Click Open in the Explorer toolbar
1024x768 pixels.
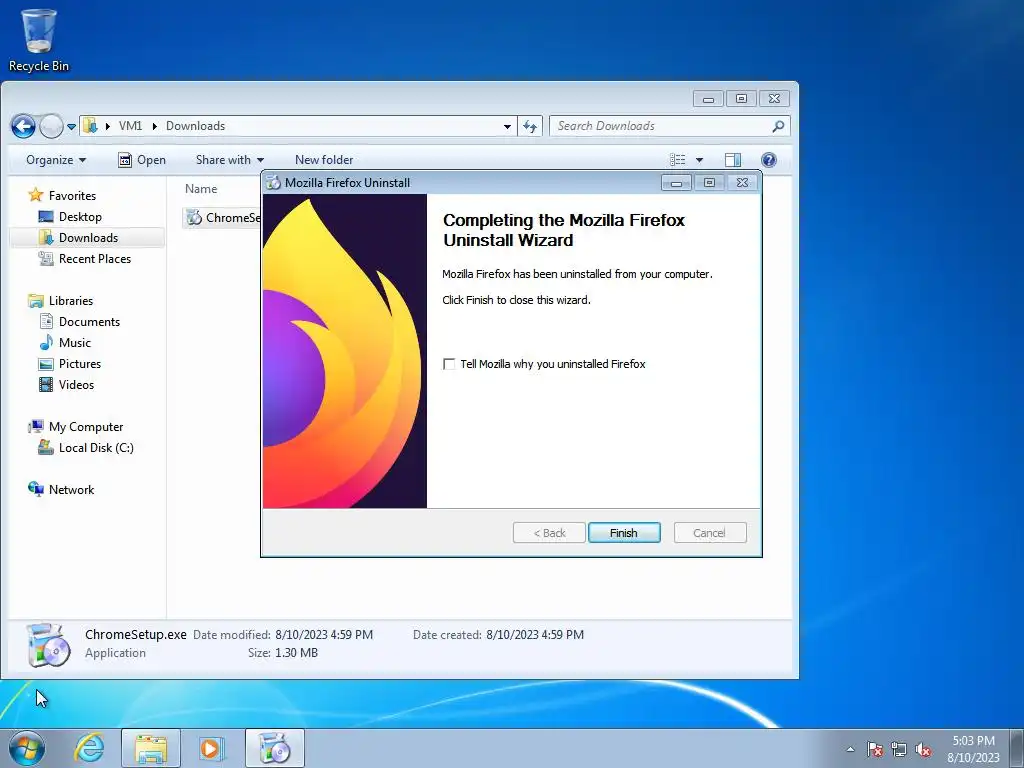point(142,160)
